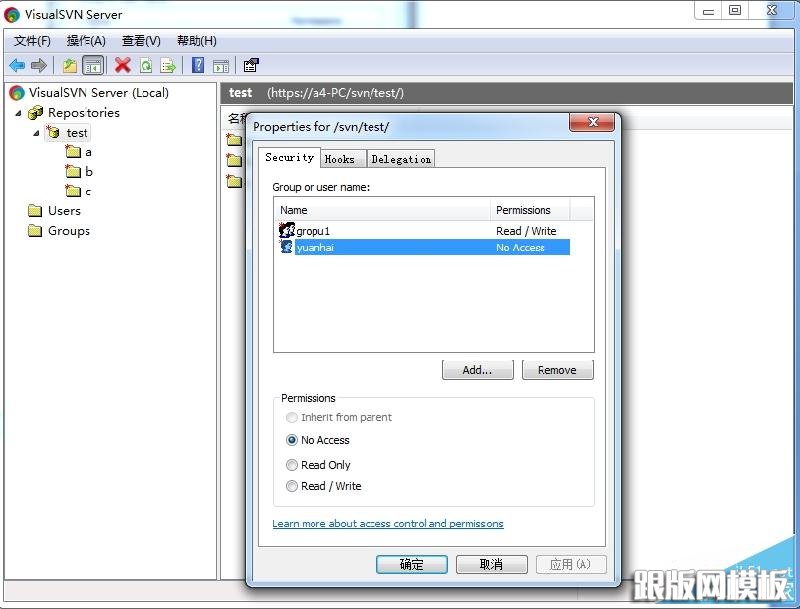800x609 pixels.
Task: Click 'No Access' permission cell of yuanhai
Action: click(520, 247)
